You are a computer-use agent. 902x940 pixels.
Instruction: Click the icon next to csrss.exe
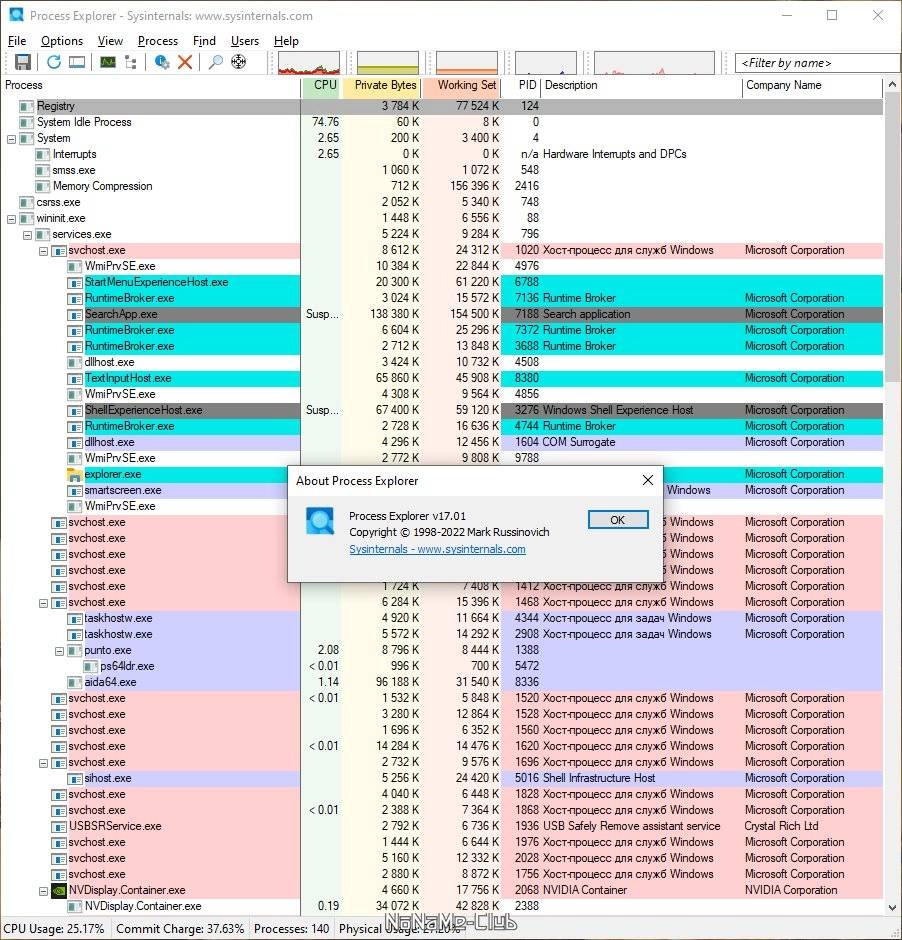point(26,203)
